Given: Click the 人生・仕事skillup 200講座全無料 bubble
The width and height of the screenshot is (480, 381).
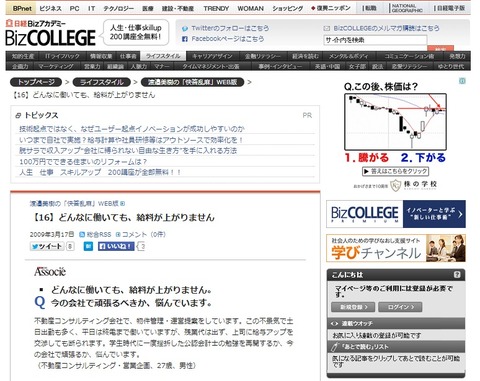Looking at the screenshot, I should tap(136, 32).
